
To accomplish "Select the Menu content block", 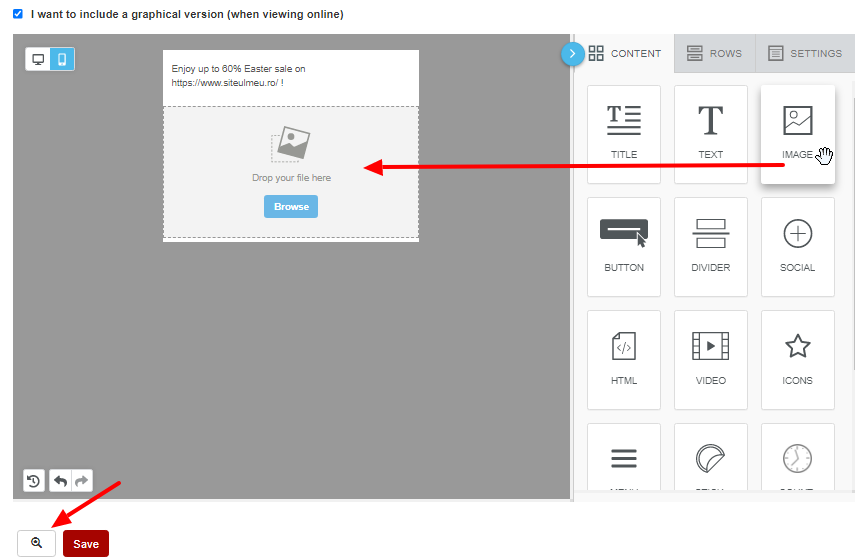I will tap(624, 457).
